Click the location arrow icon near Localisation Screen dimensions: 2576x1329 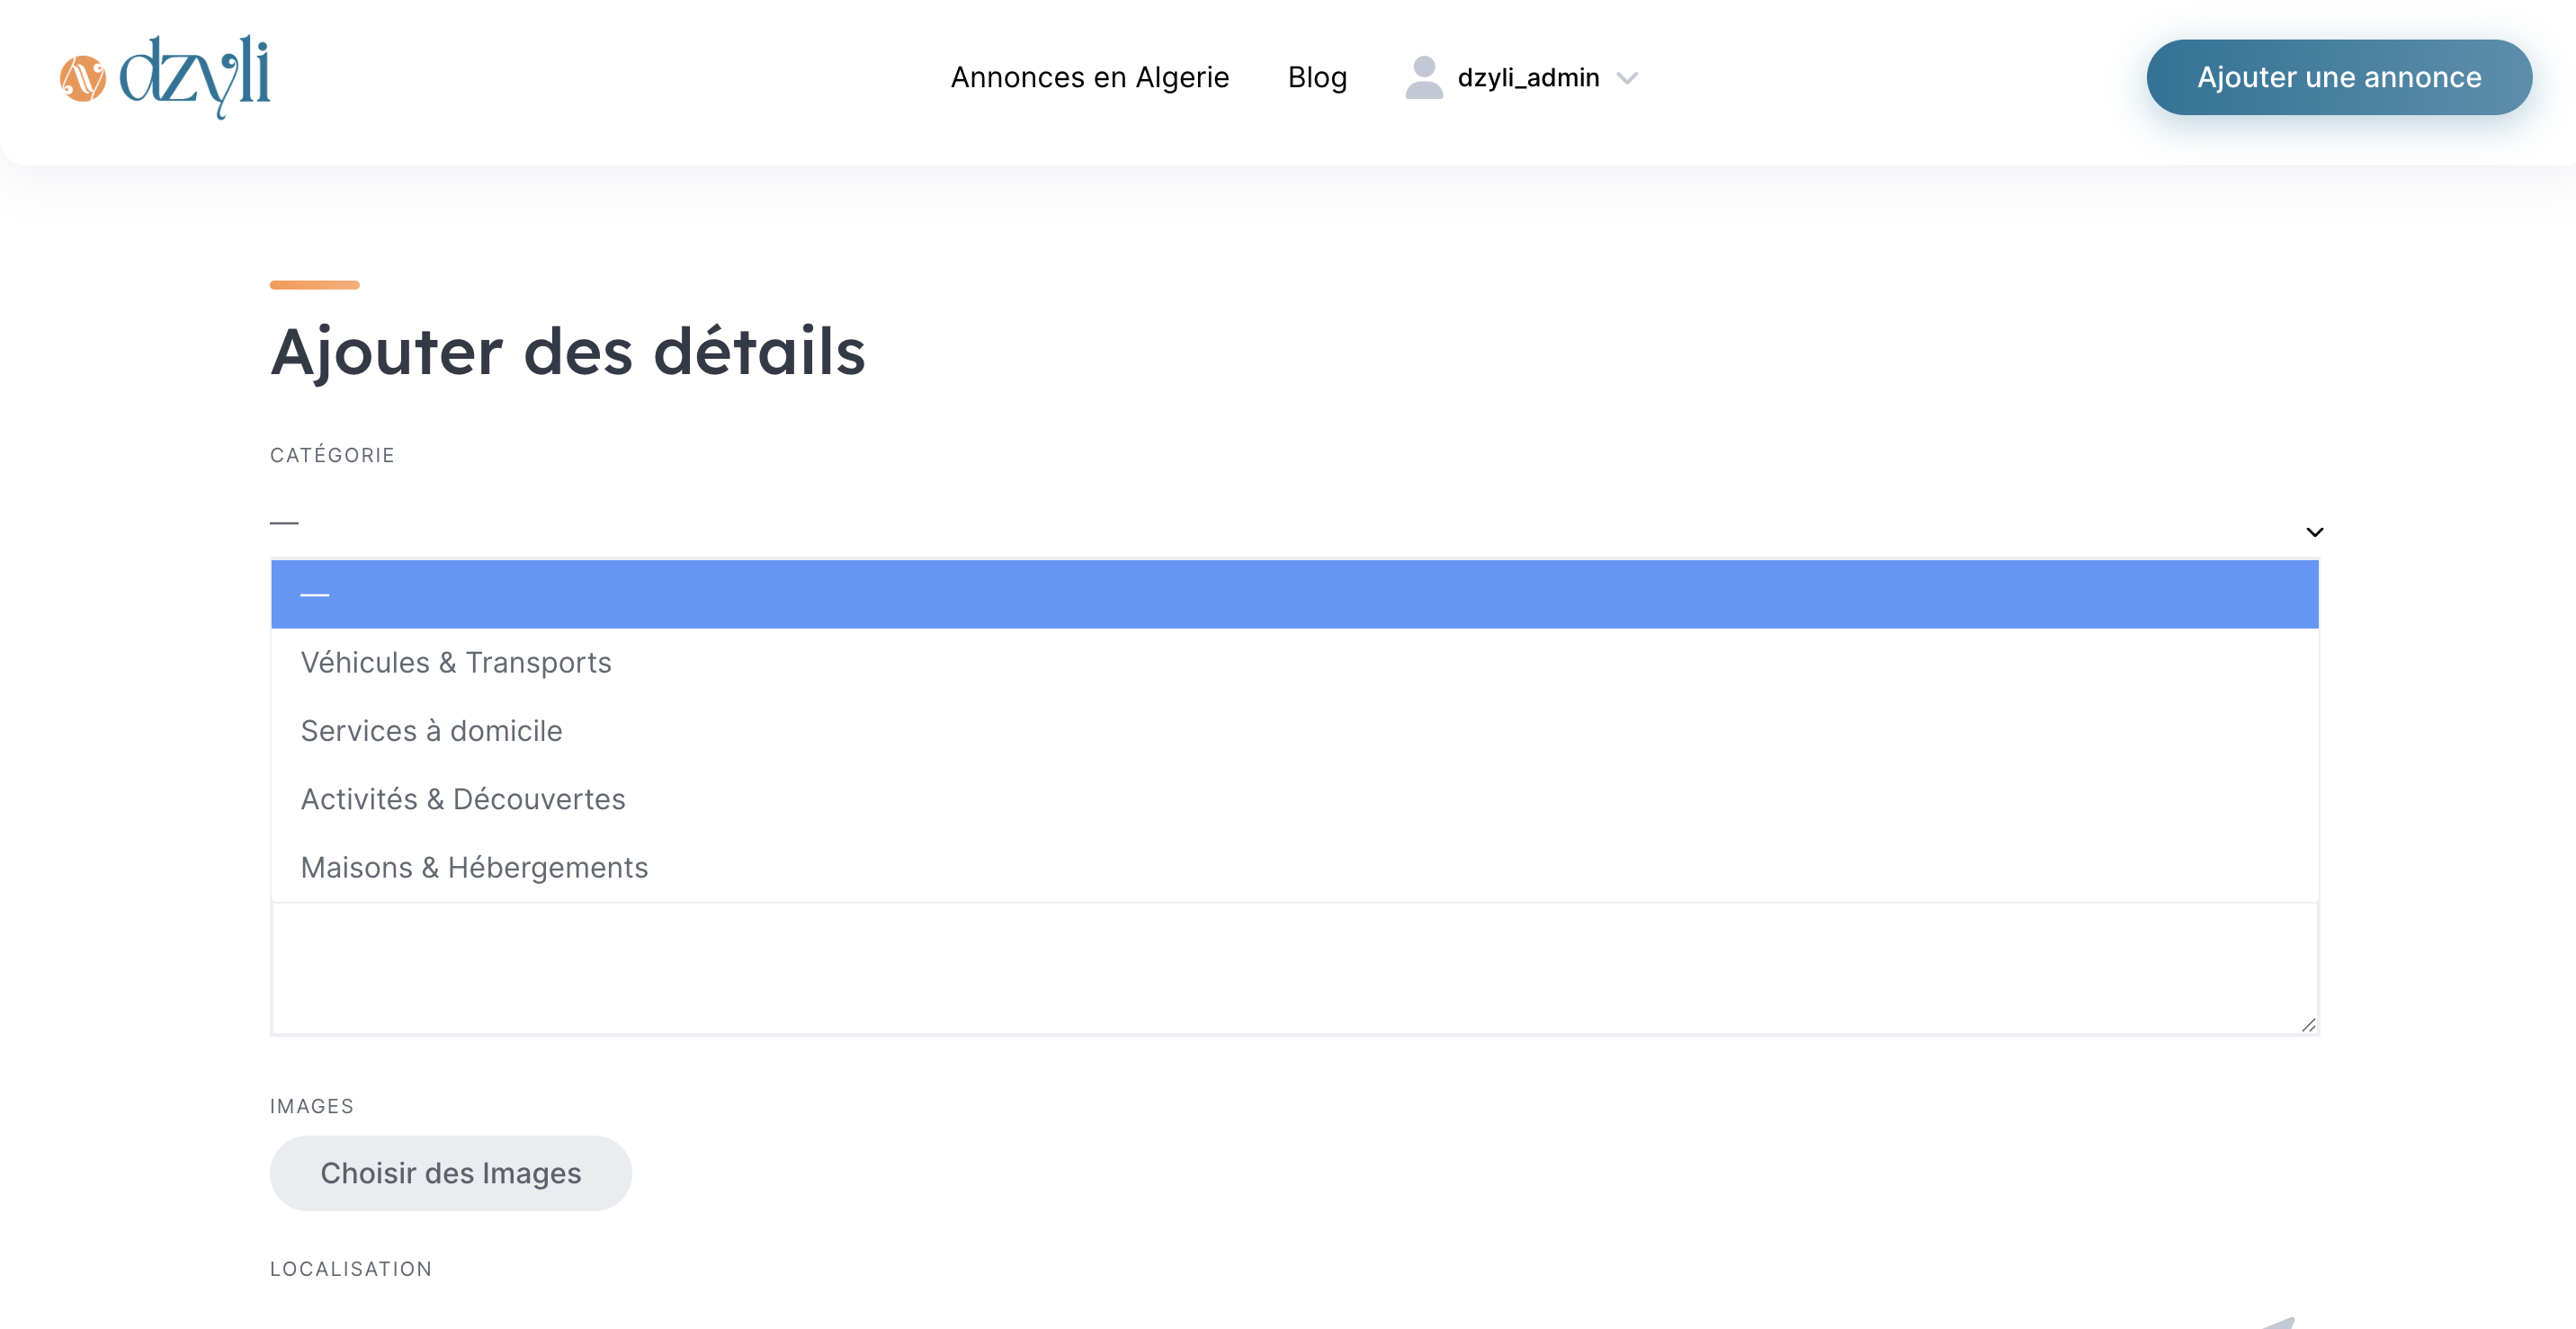[2280, 1322]
